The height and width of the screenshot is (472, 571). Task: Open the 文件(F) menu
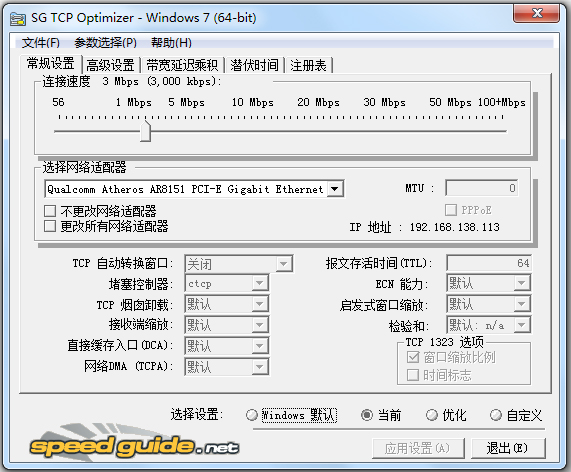40,43
